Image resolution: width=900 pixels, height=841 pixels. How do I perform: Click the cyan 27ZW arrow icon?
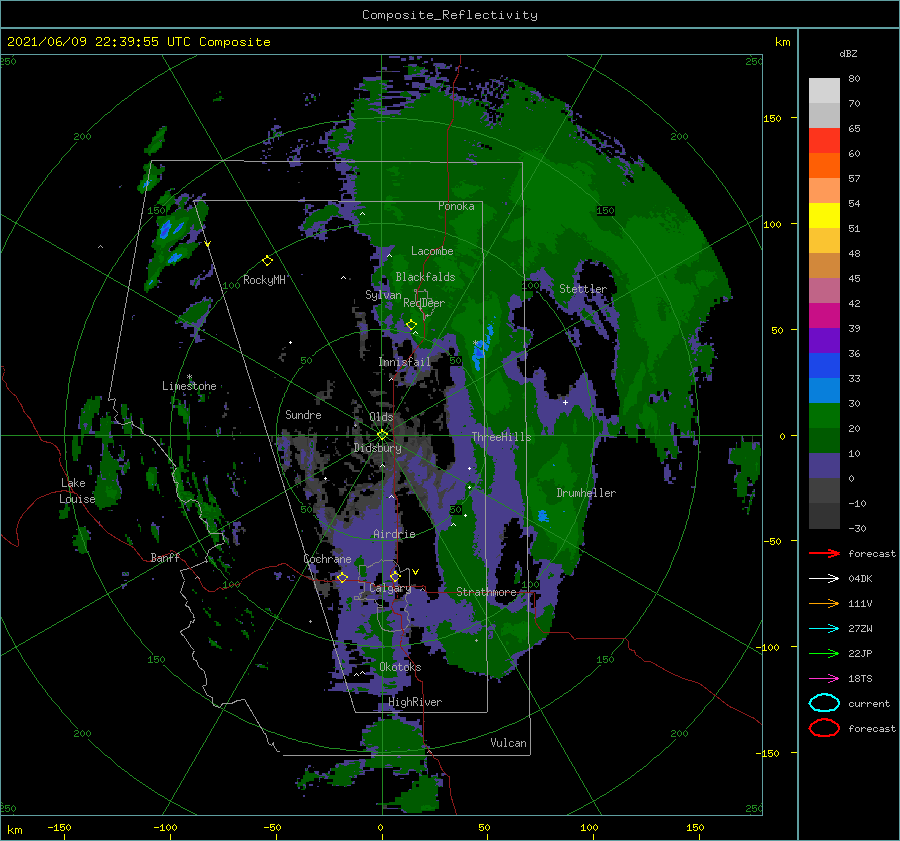(824, 629)
